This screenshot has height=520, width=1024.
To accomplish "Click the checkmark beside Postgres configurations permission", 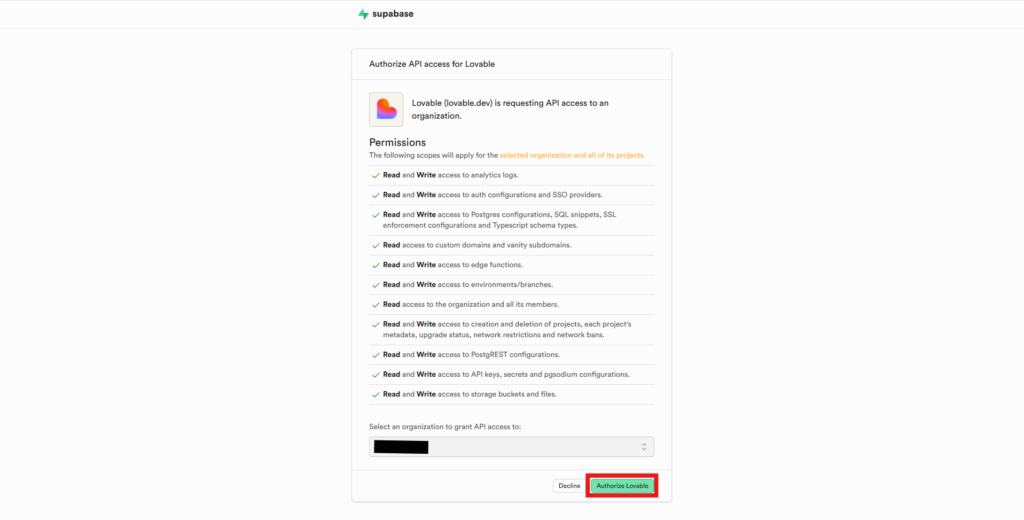I will pos(376,215).
